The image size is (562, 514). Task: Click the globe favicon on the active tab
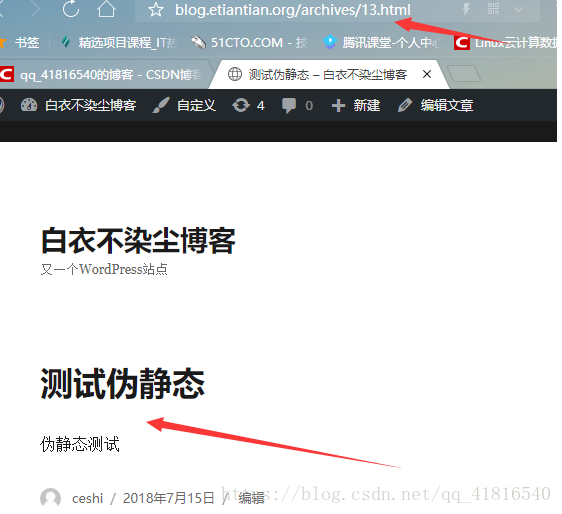point(235,74)
